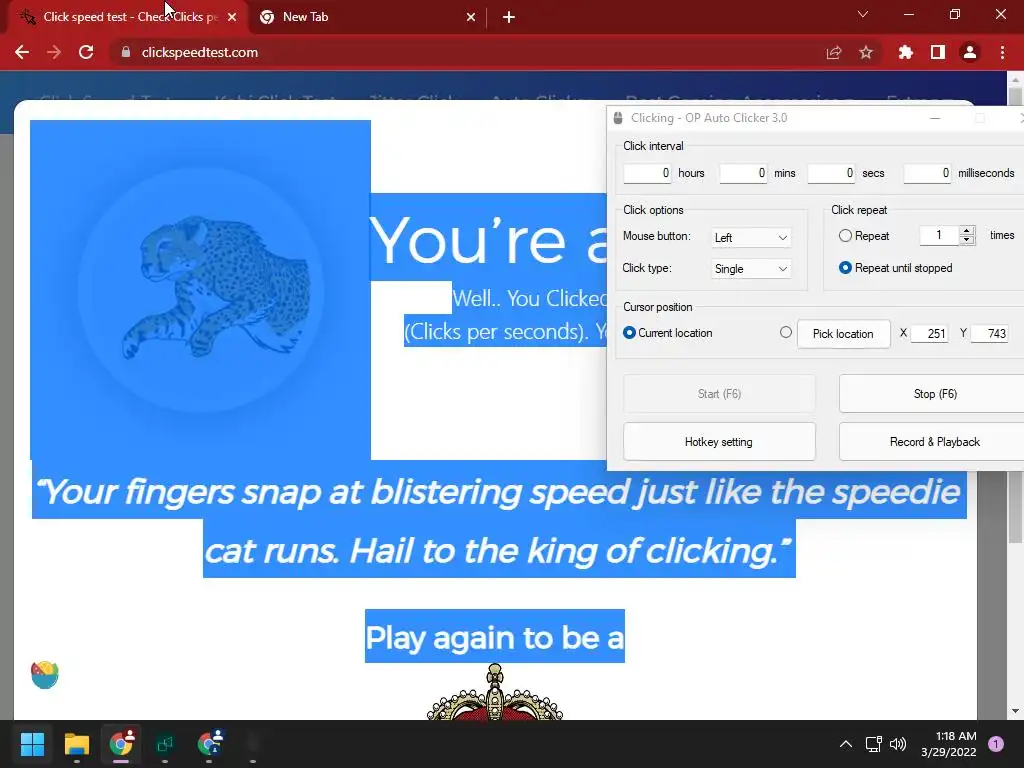Open the Click type dropdown
This screenshot has height=768, width=1024.
(751, 269)
